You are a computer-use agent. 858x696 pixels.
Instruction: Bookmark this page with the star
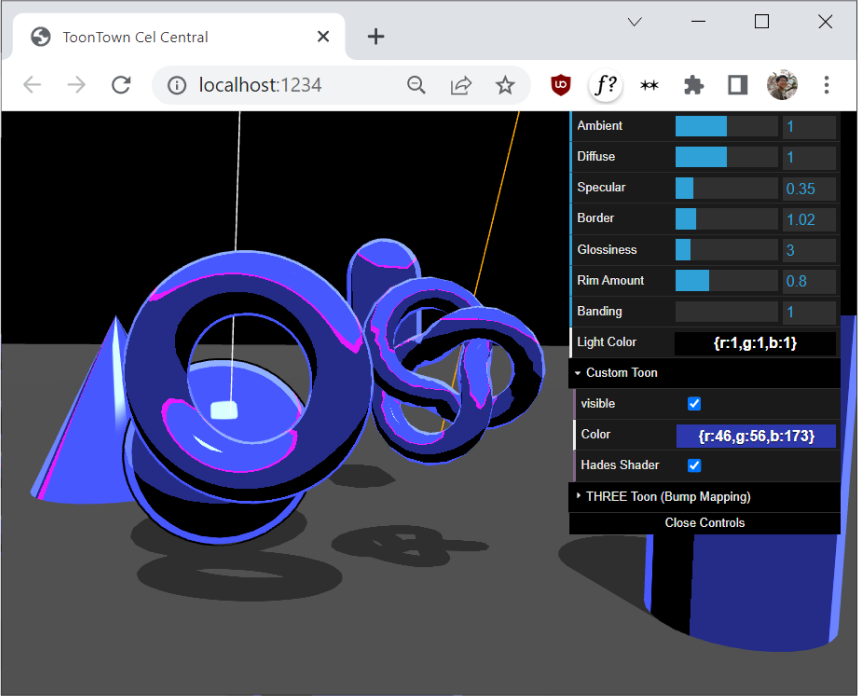pyautogui.click(x=505, y=85)
